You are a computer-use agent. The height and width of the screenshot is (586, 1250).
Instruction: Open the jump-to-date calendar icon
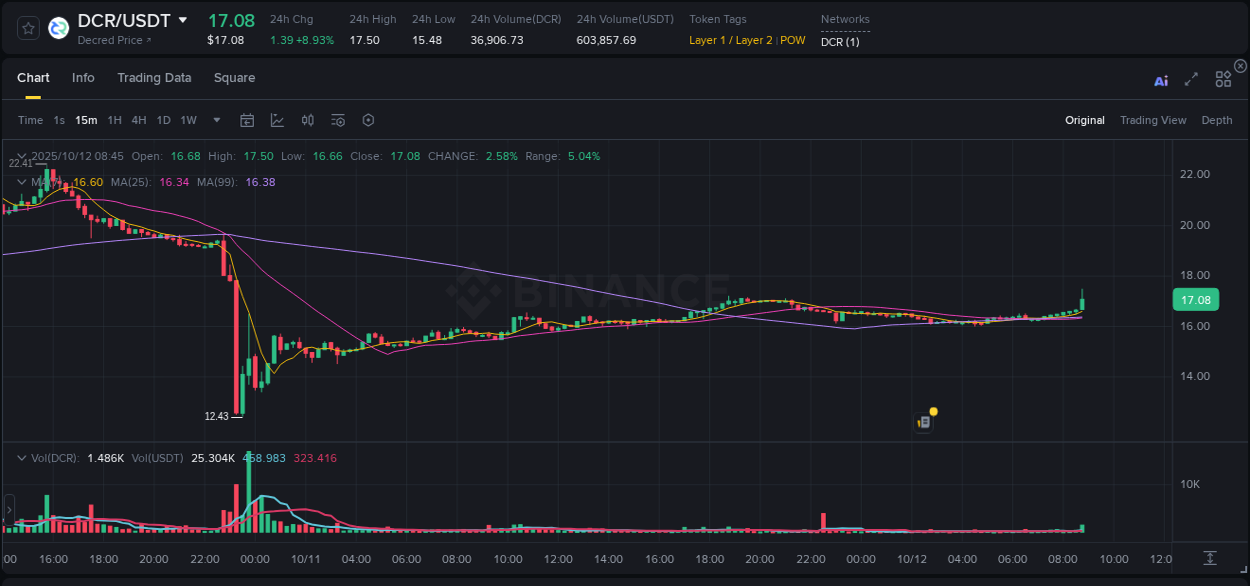click(247, 120)
